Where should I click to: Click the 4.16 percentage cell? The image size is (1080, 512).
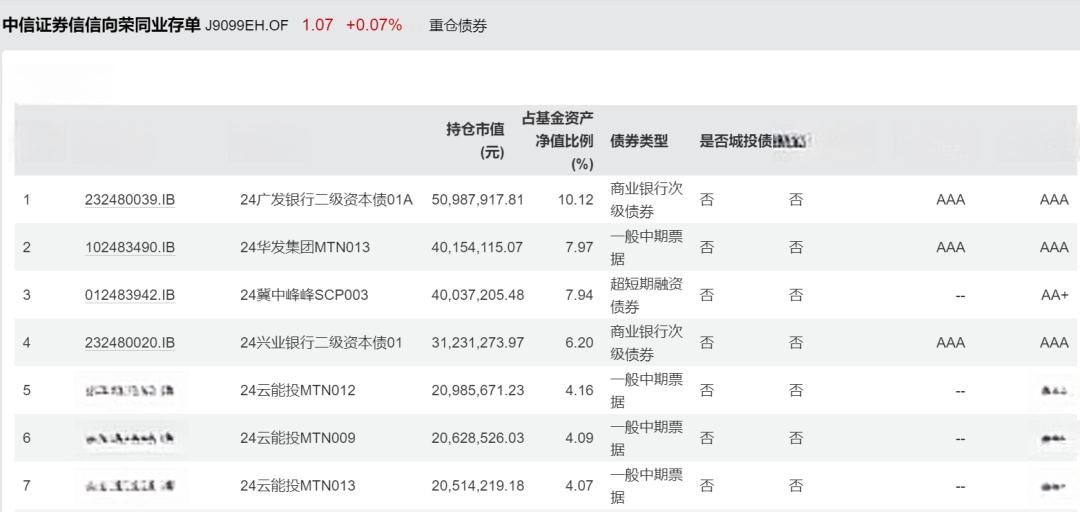coord(579,391)
